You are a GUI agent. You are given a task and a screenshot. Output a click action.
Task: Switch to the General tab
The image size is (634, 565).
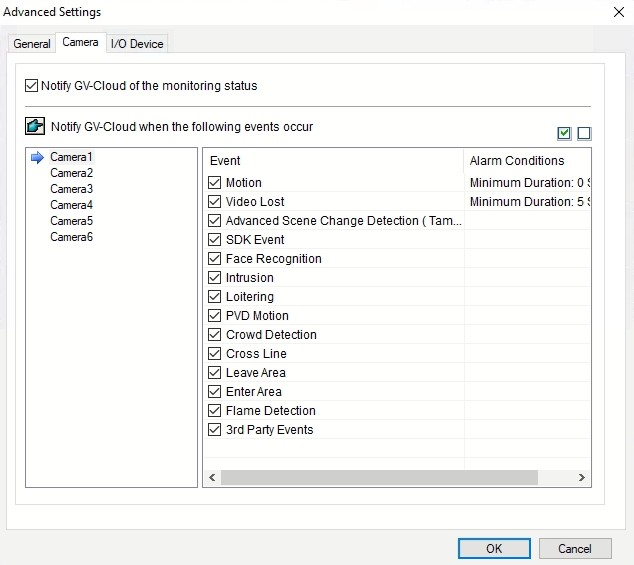coord(32,44)
